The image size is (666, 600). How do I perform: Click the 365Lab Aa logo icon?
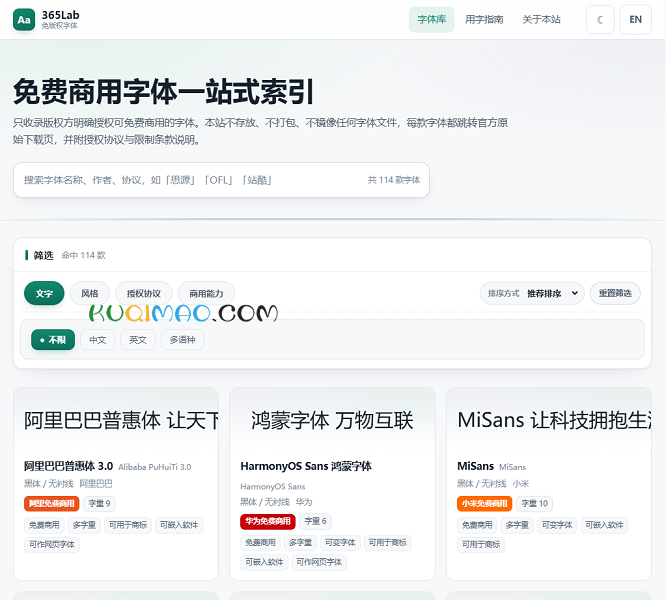tap(24, 20)
